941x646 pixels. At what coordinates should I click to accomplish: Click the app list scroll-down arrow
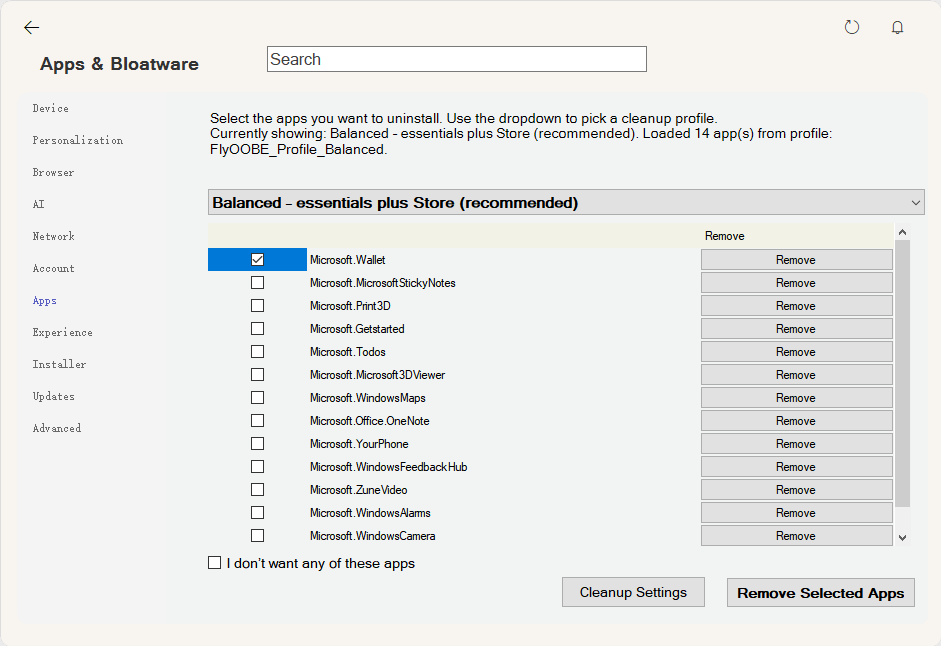902,537
